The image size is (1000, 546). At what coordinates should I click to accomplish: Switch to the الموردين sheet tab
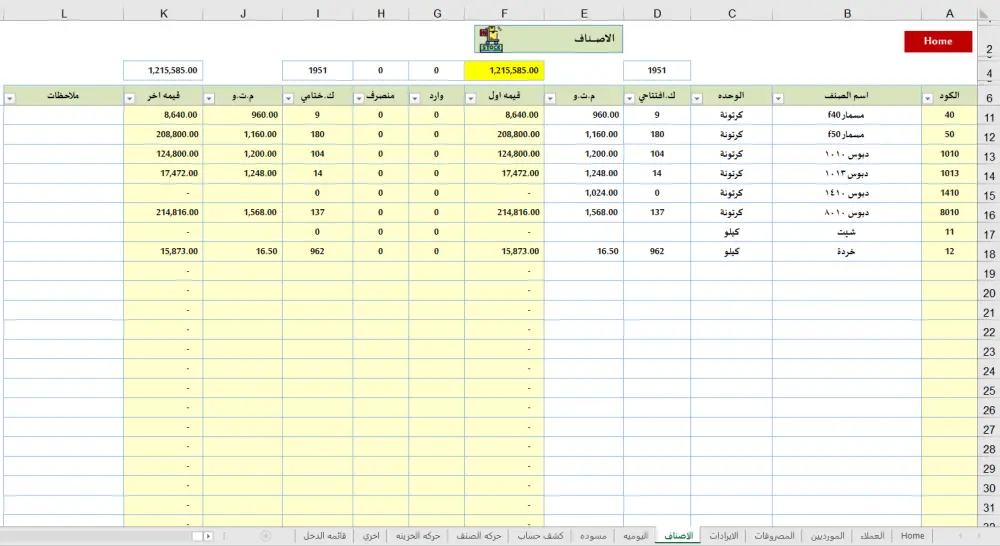(x=827, y=536)
